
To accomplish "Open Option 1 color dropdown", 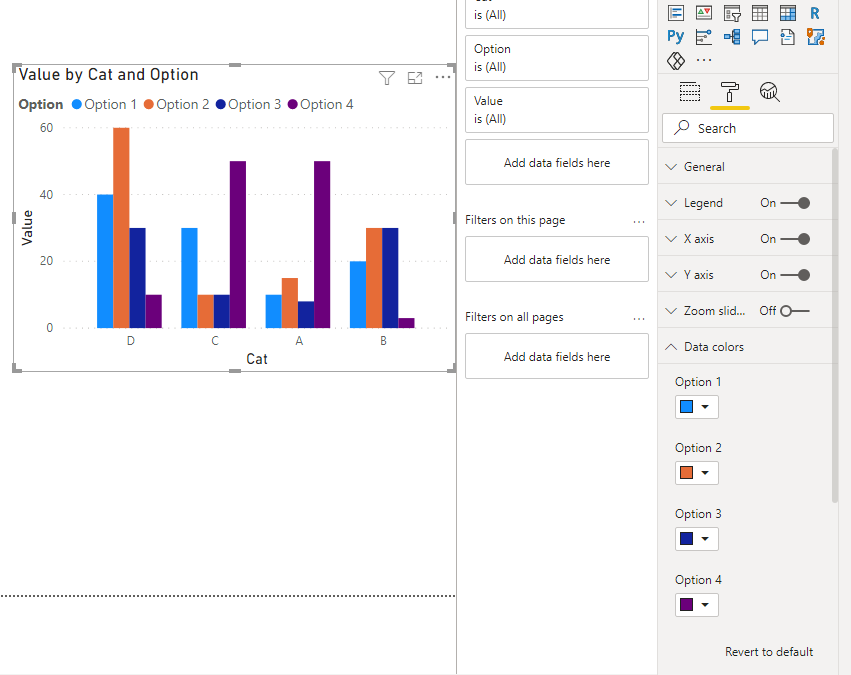I will [696, 407].
